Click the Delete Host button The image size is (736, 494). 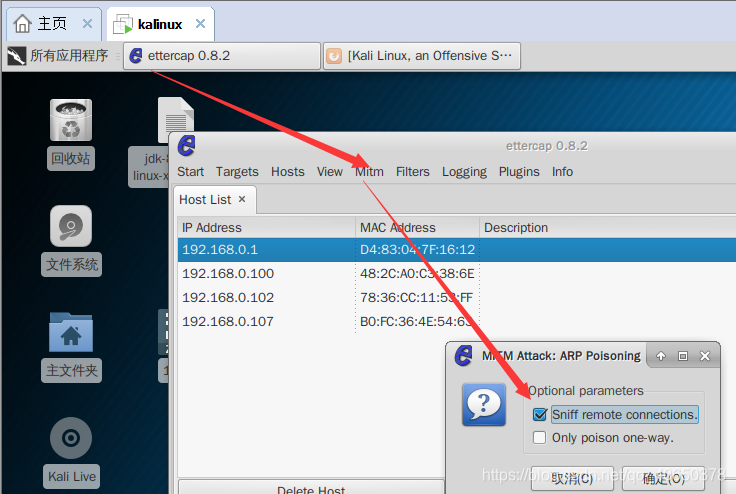pos(311,488)
